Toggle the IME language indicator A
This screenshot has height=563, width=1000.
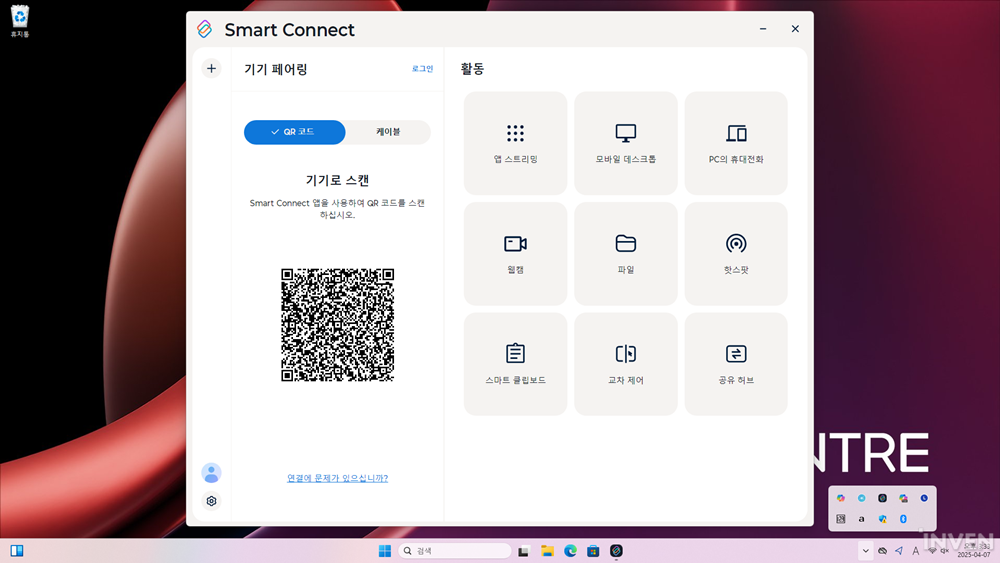pyautogui.click(x=916, y=551)
